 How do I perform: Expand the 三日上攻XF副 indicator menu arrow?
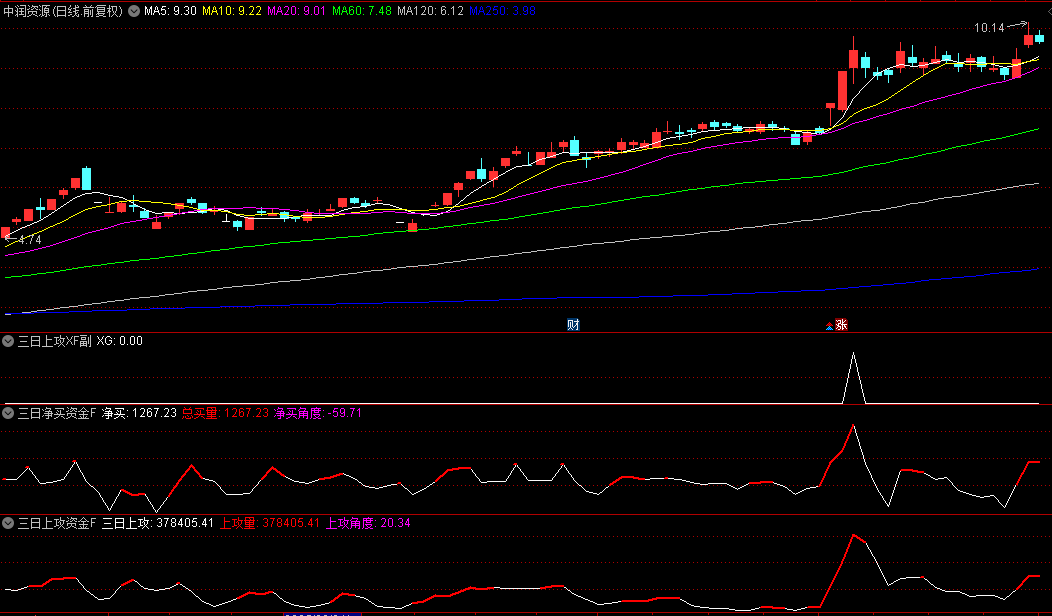(x=9, y=341)
